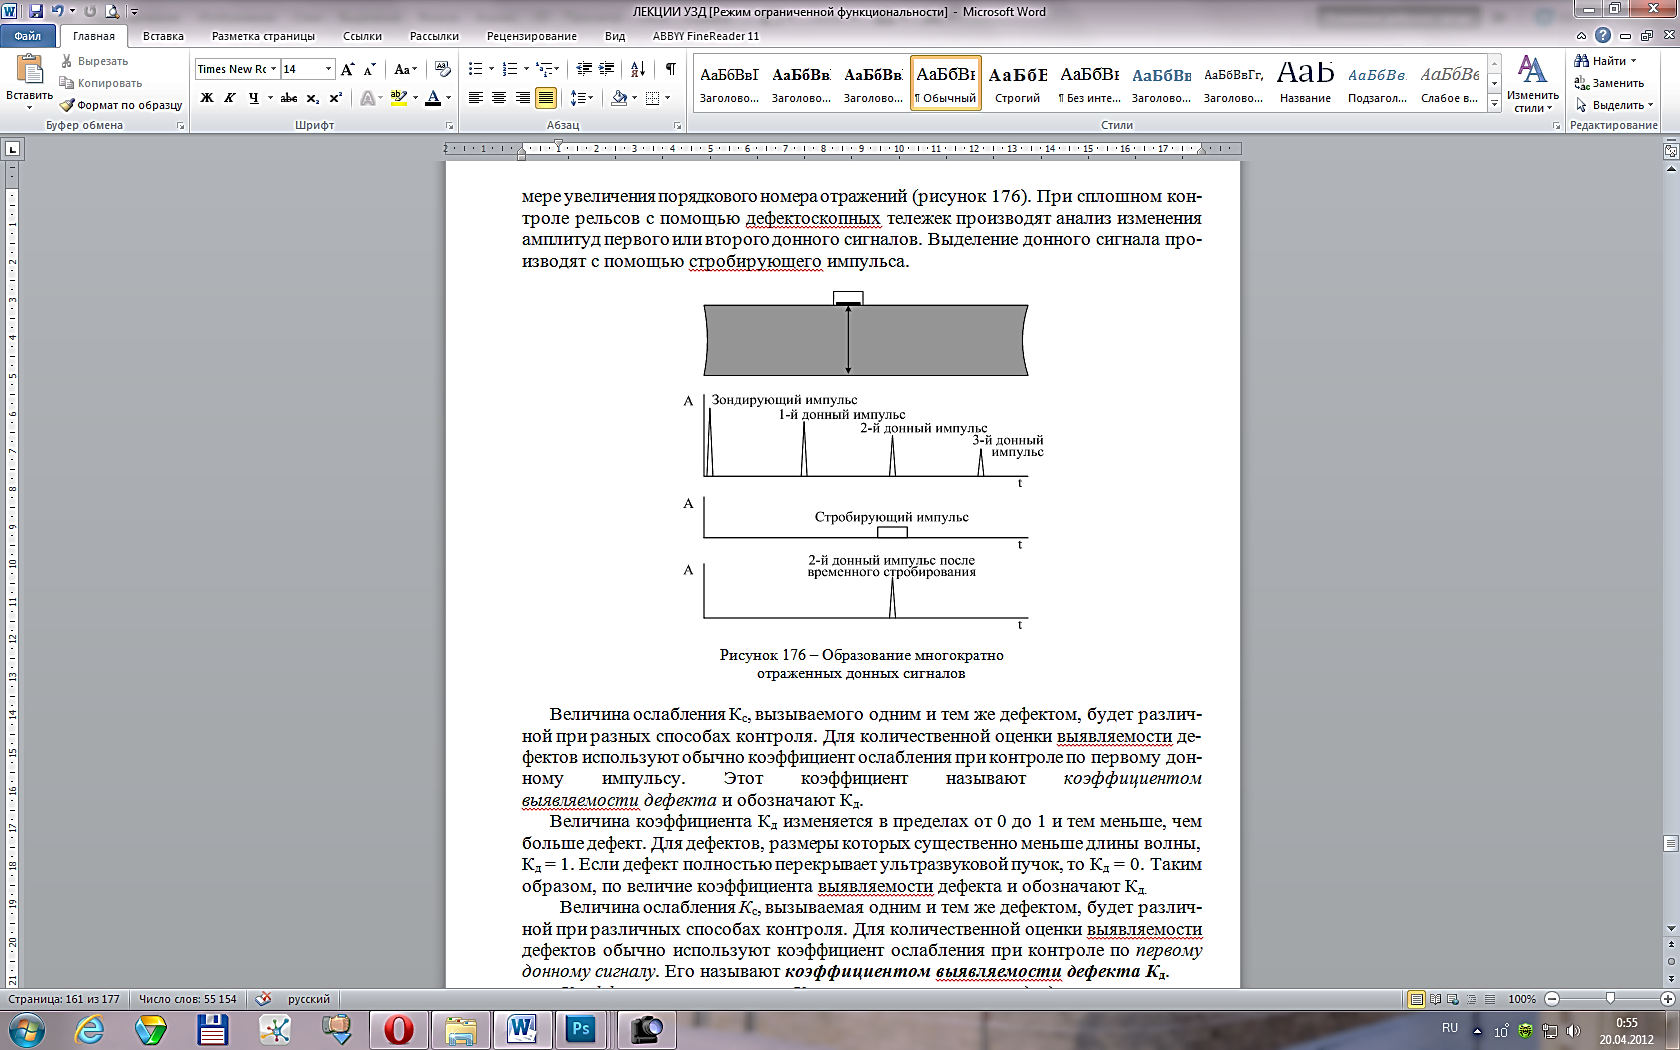Click Заменить (Replace) button
1680x1050 pixels.
[x=1609, y=83]
